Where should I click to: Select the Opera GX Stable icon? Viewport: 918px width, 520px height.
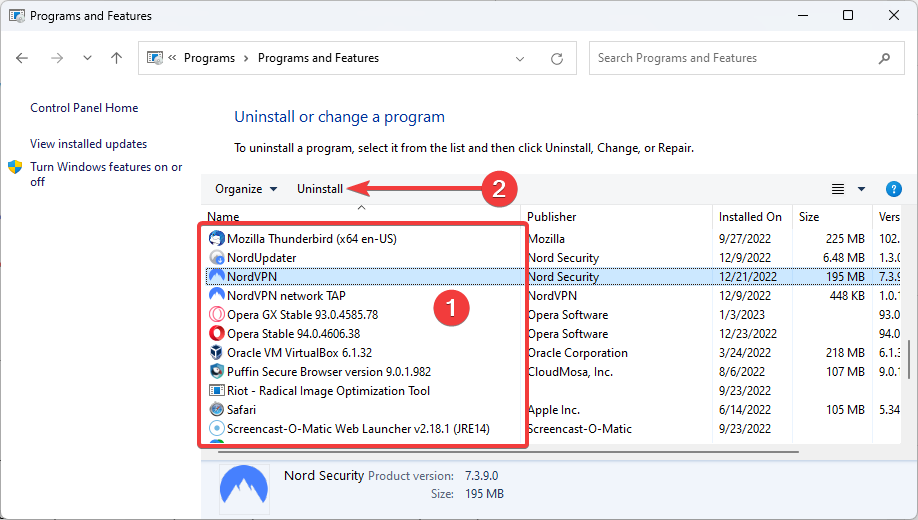(216, 315)
